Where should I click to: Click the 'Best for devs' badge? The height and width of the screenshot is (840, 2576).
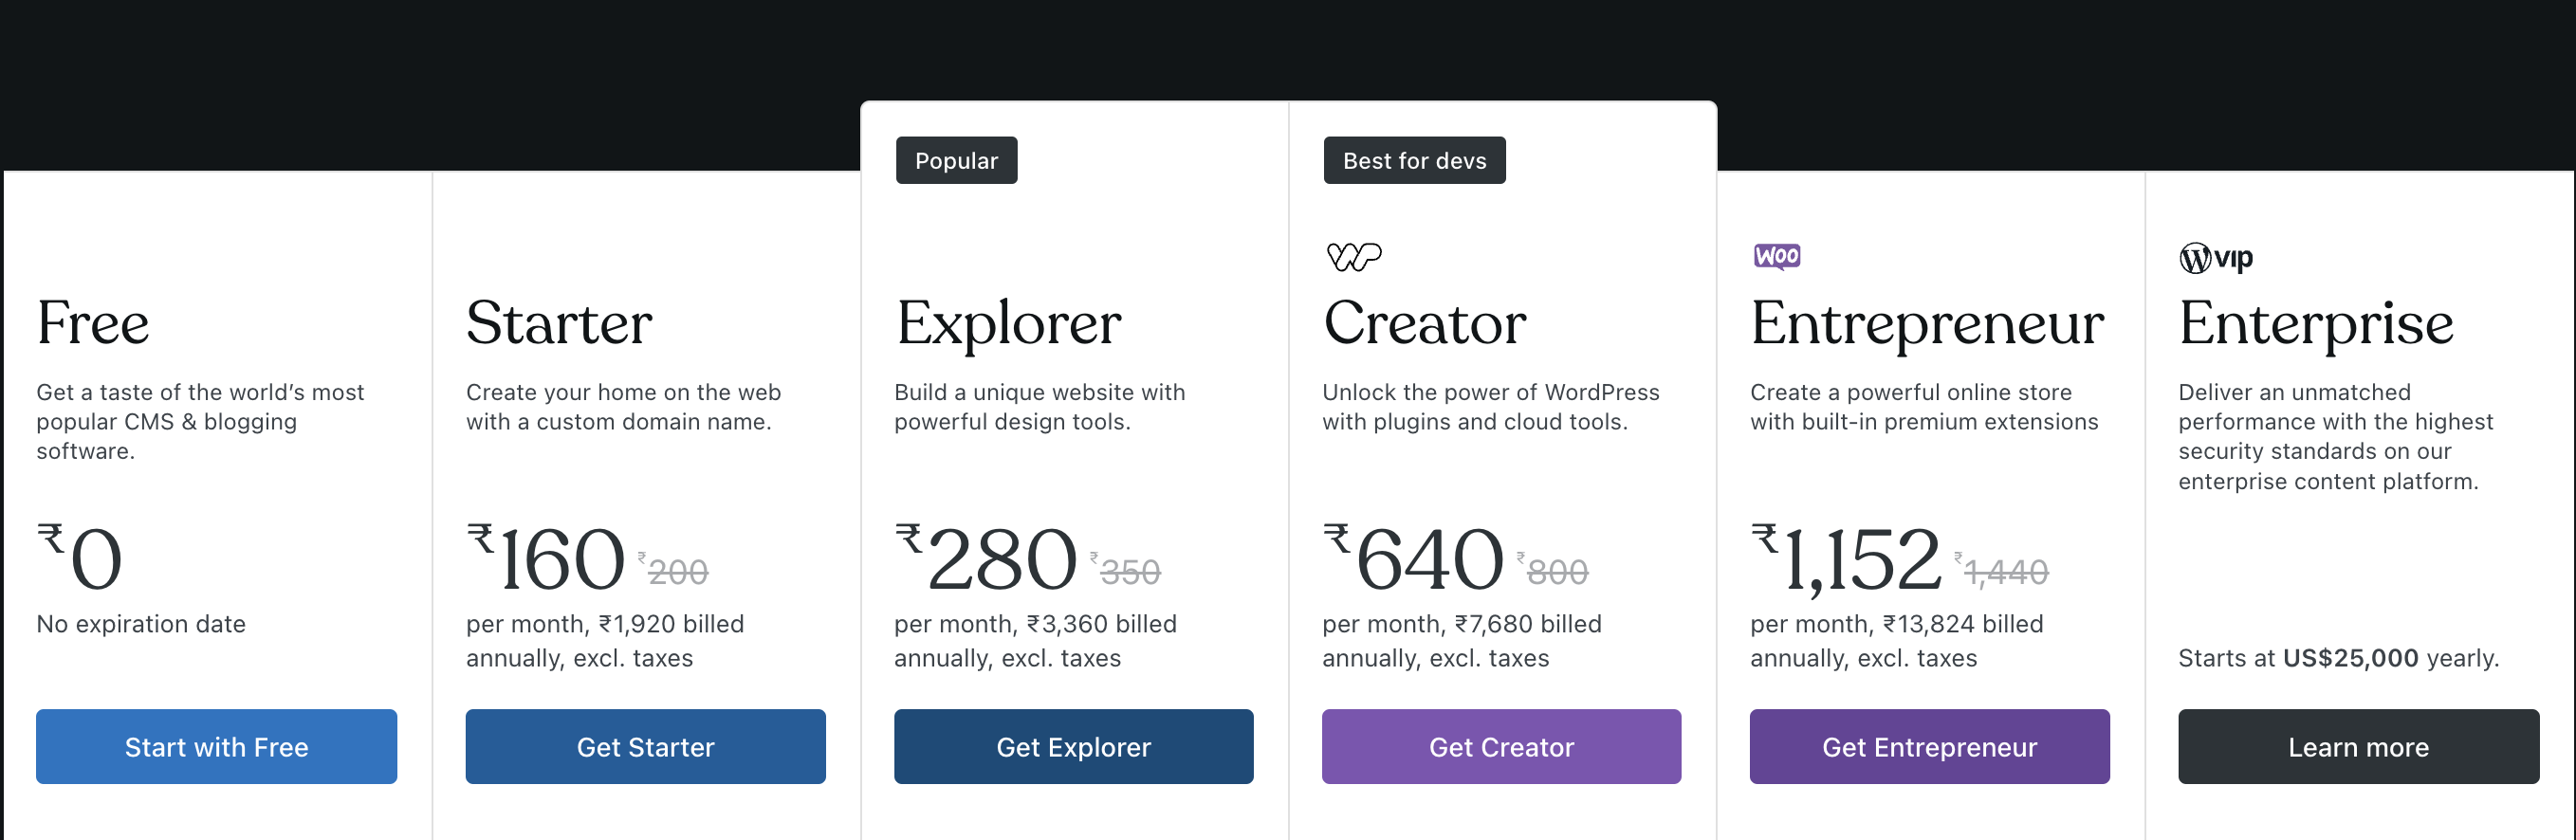(x=1413, y=160)
